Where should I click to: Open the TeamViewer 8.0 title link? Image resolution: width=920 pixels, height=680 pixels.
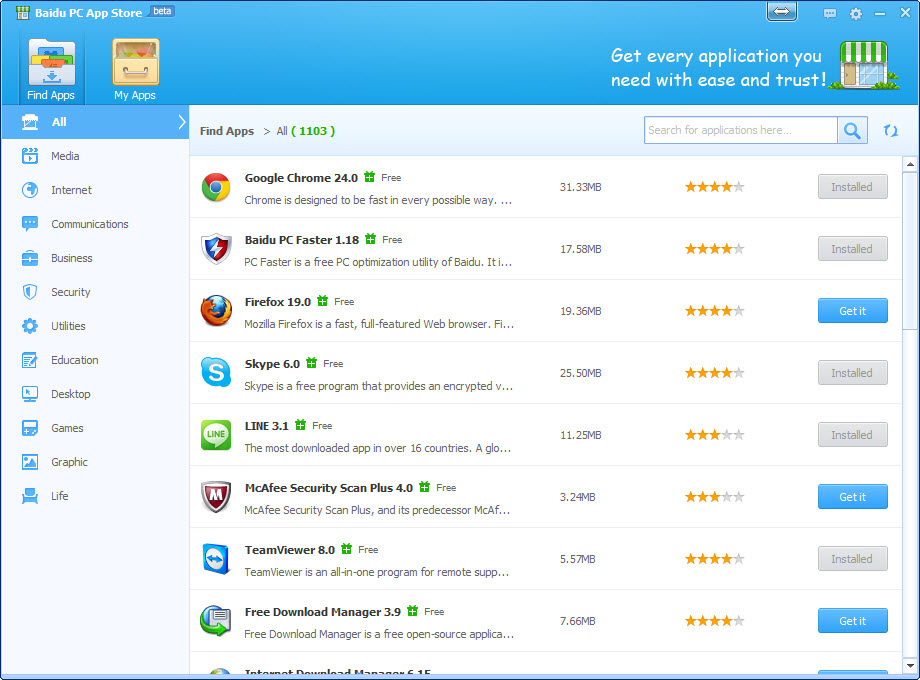289,550
